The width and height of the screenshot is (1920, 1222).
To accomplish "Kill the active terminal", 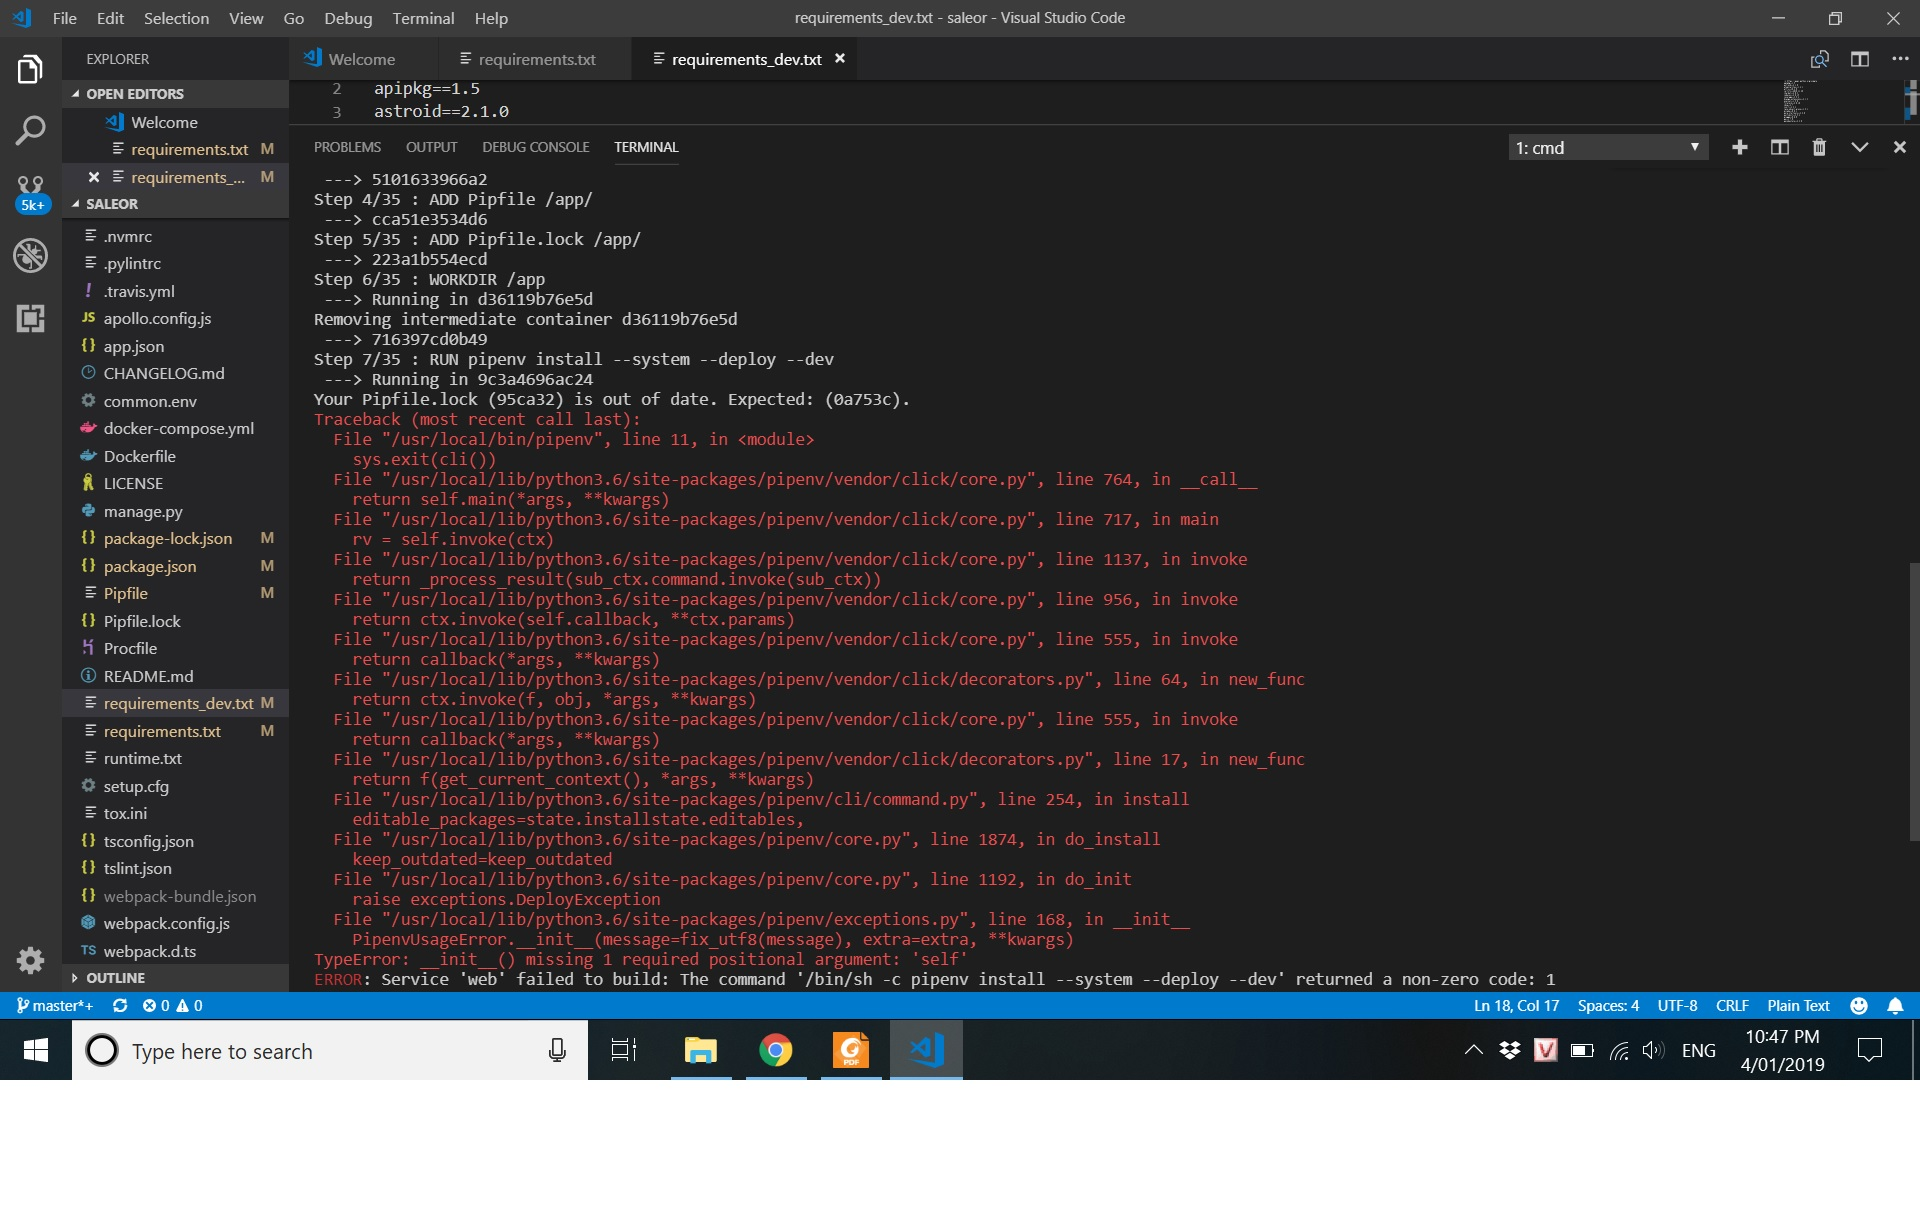I will coord(1818,147).
